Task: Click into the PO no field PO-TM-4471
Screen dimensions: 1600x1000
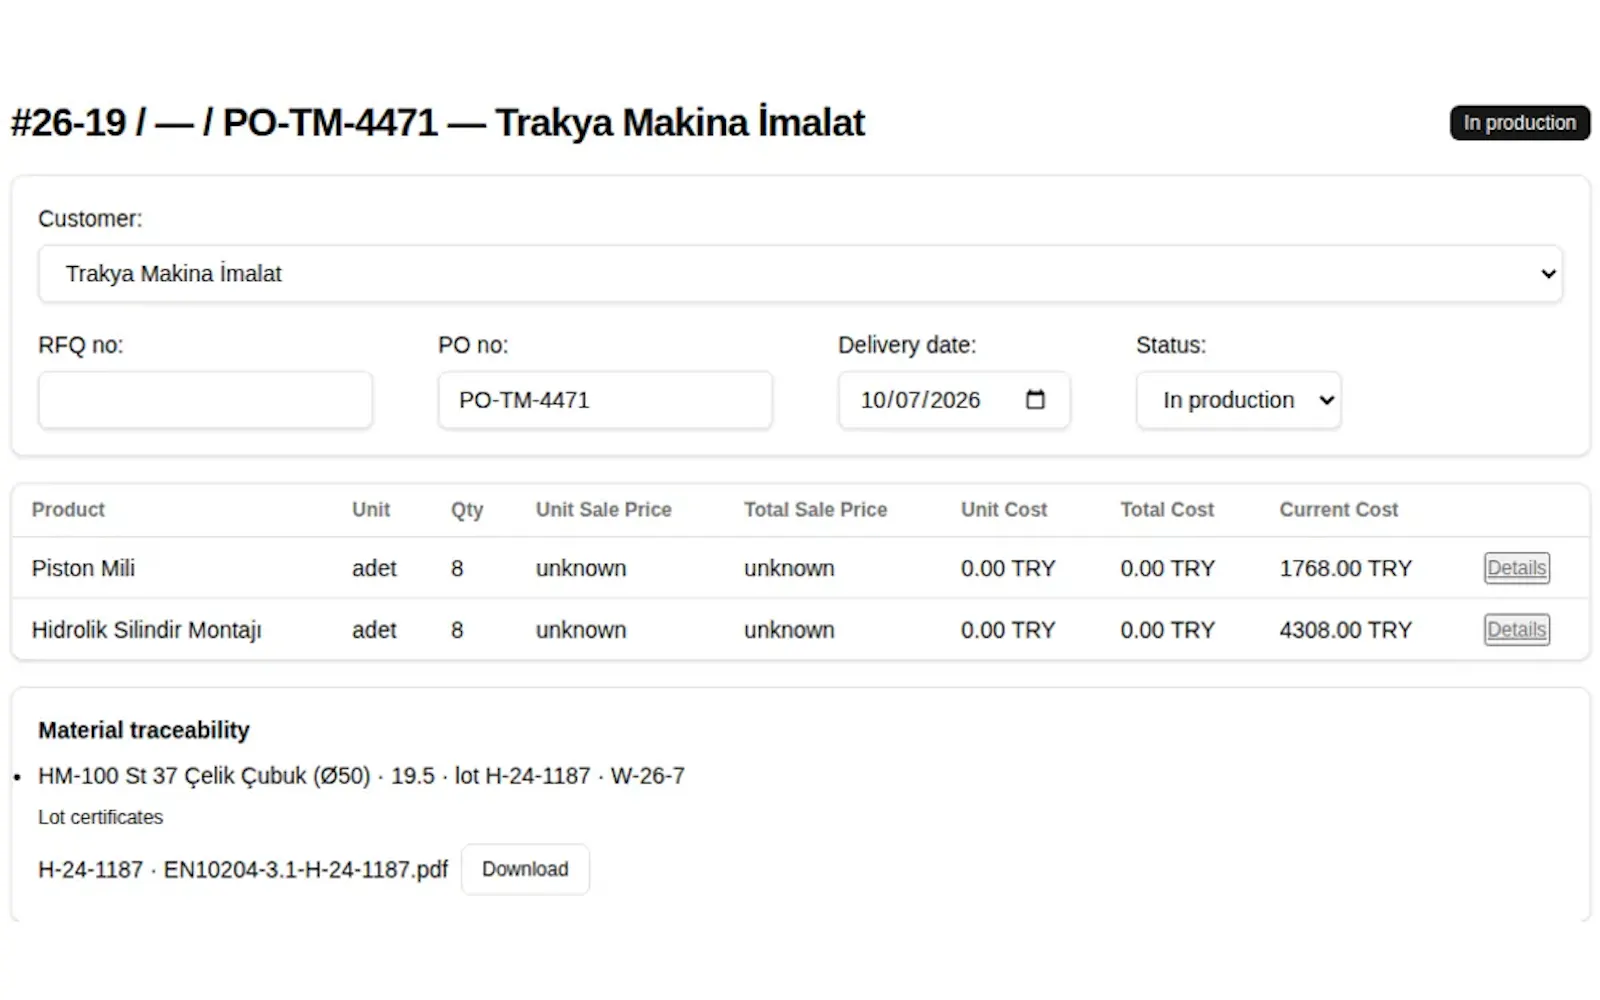Action: [x=605, y=400]
